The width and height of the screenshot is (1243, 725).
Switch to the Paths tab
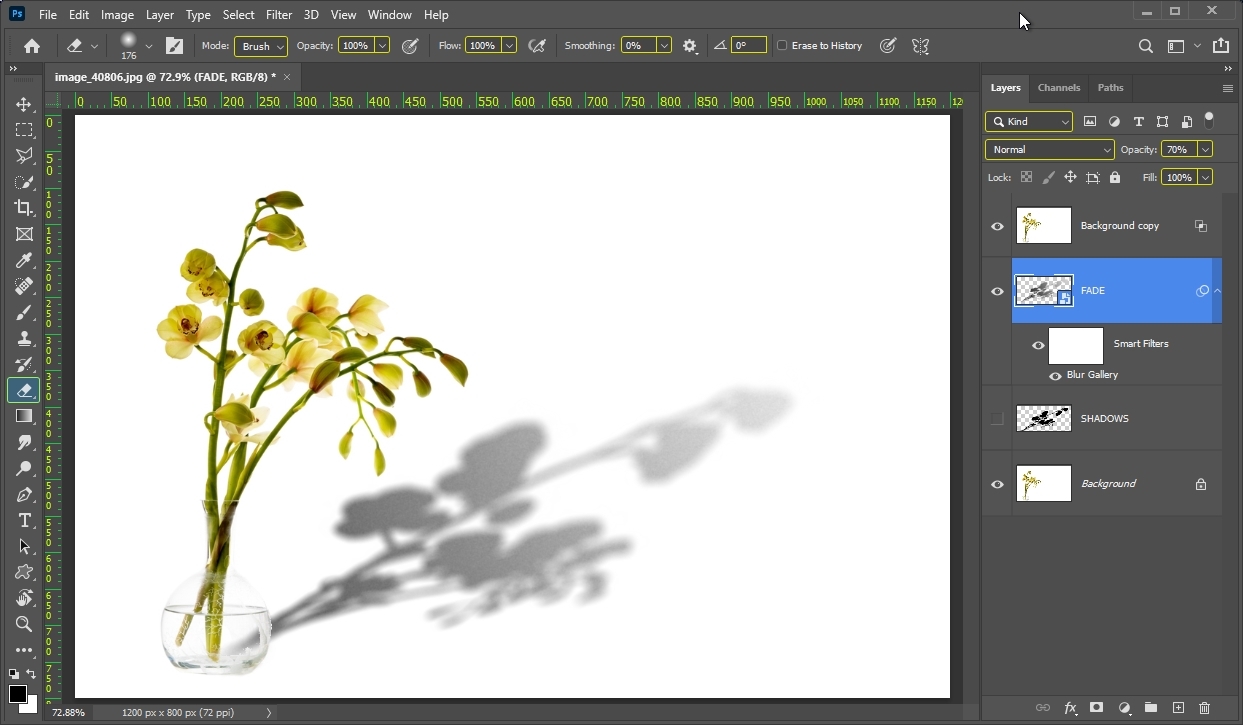coord(1110,88)
